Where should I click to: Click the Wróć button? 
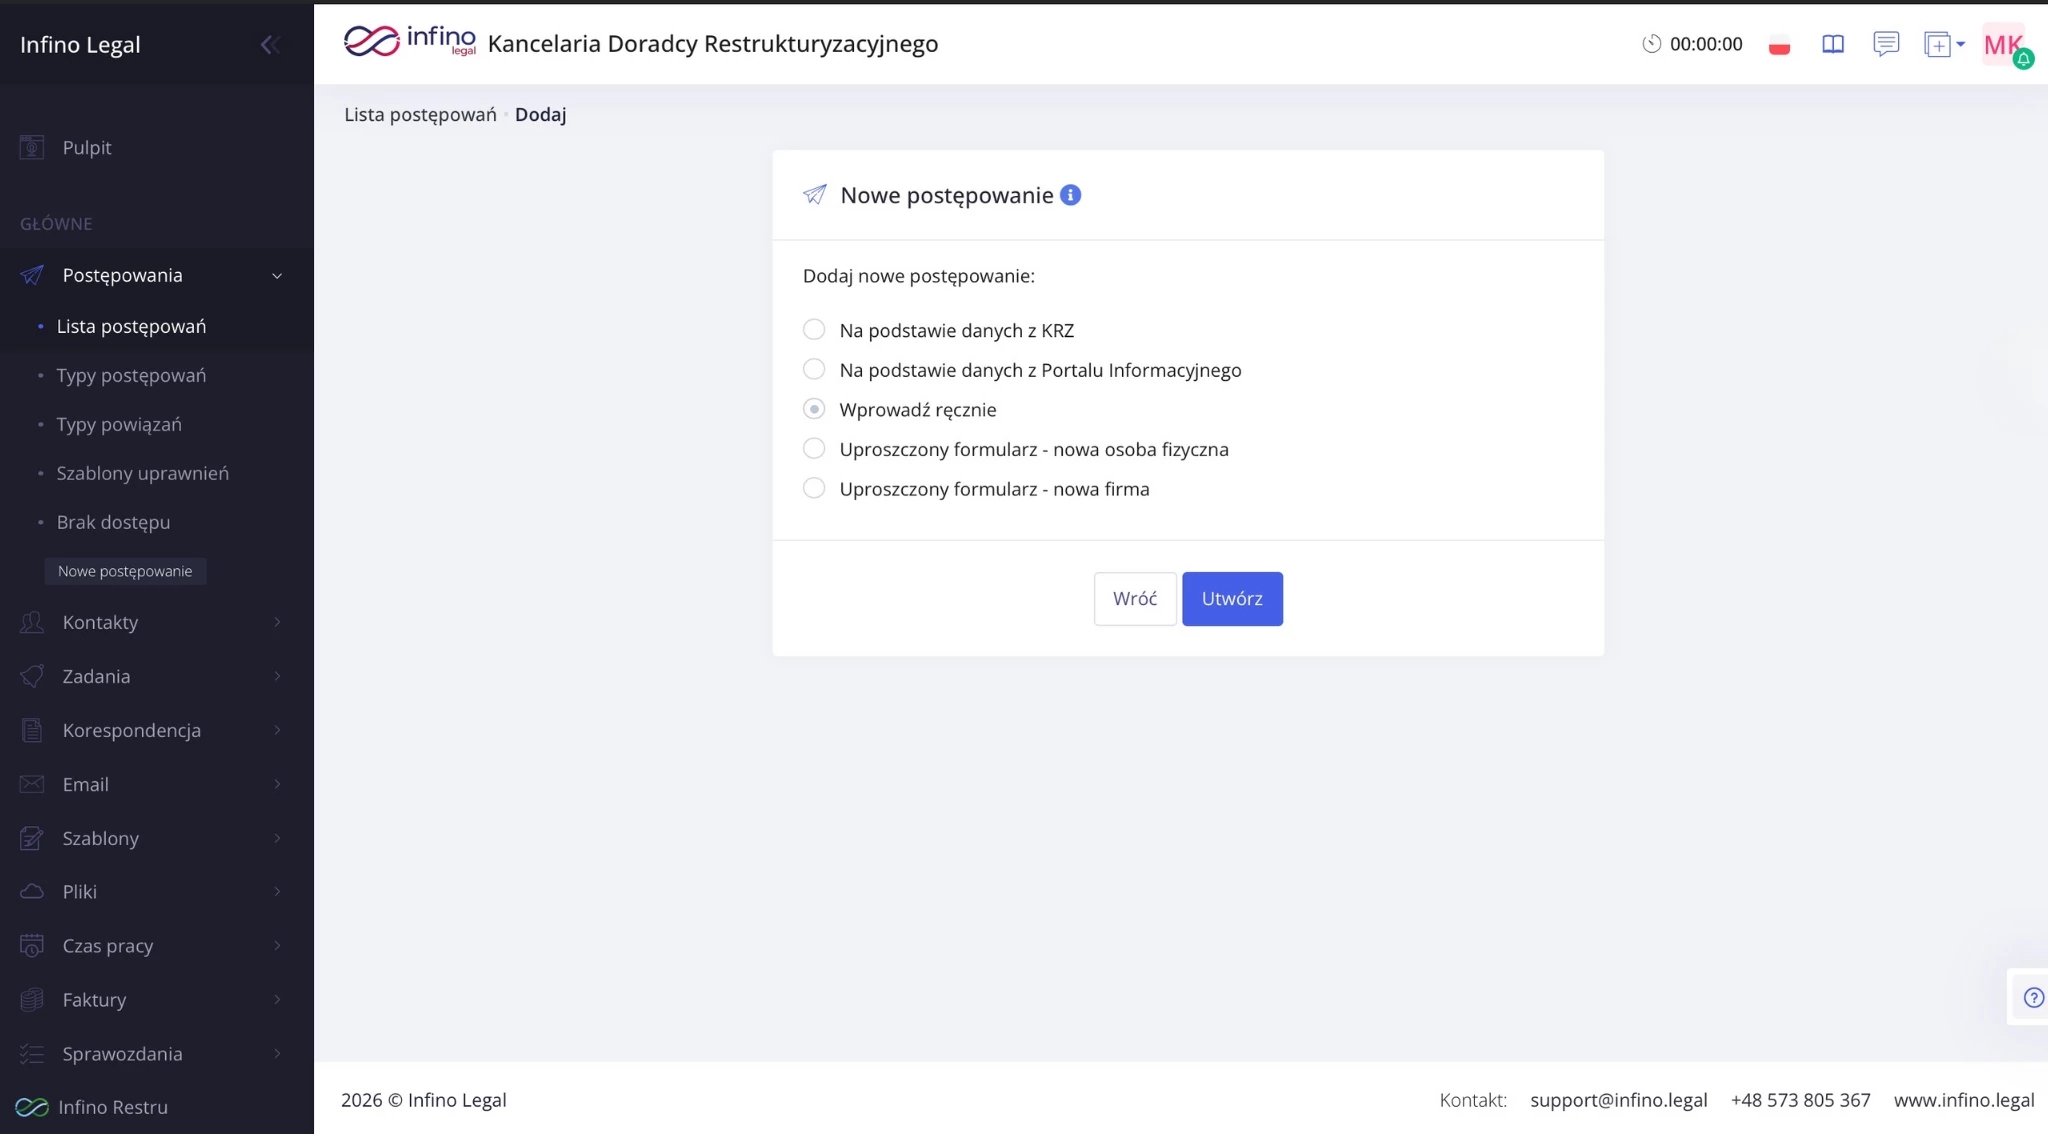coord(1134,598)
